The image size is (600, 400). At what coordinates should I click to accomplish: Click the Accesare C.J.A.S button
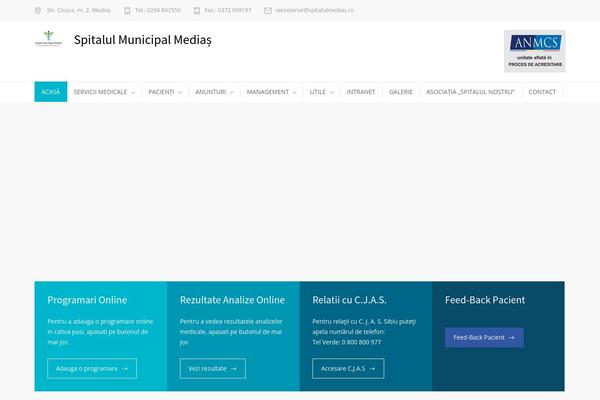pos(348,368)
